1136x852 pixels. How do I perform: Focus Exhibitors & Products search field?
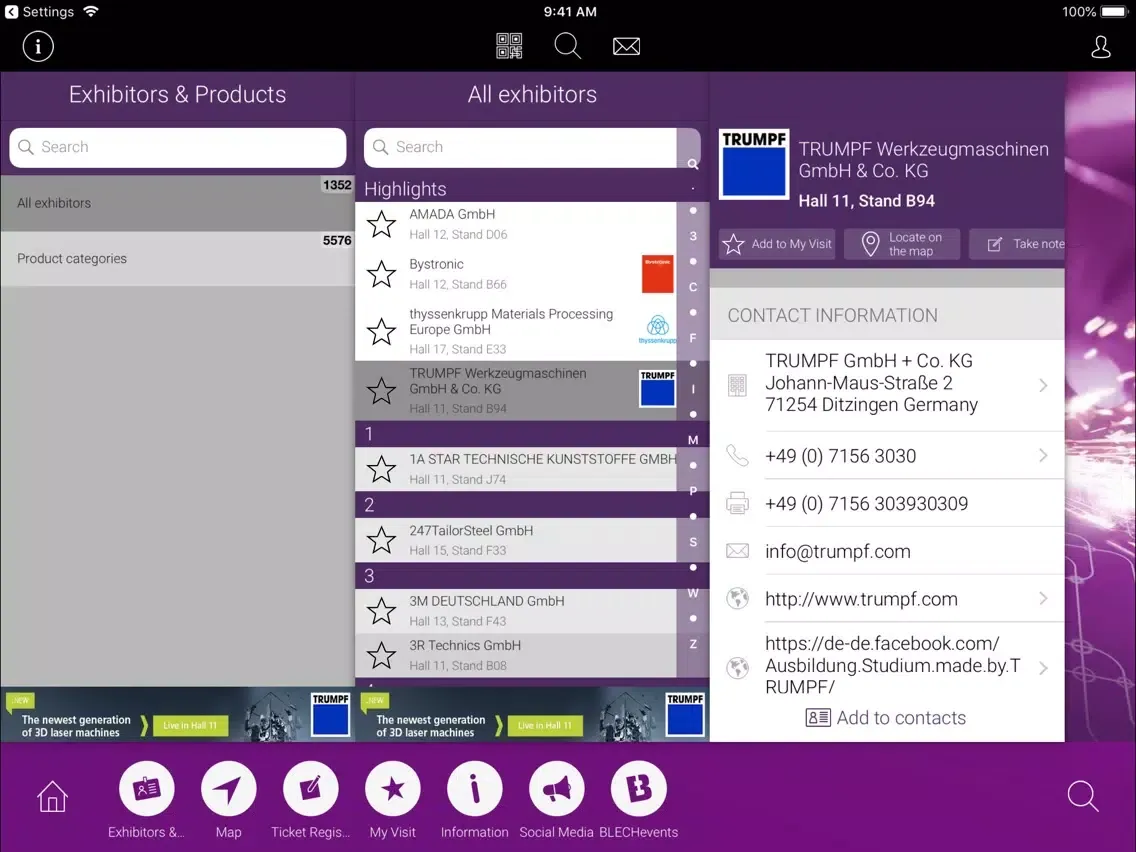[178, 147]
